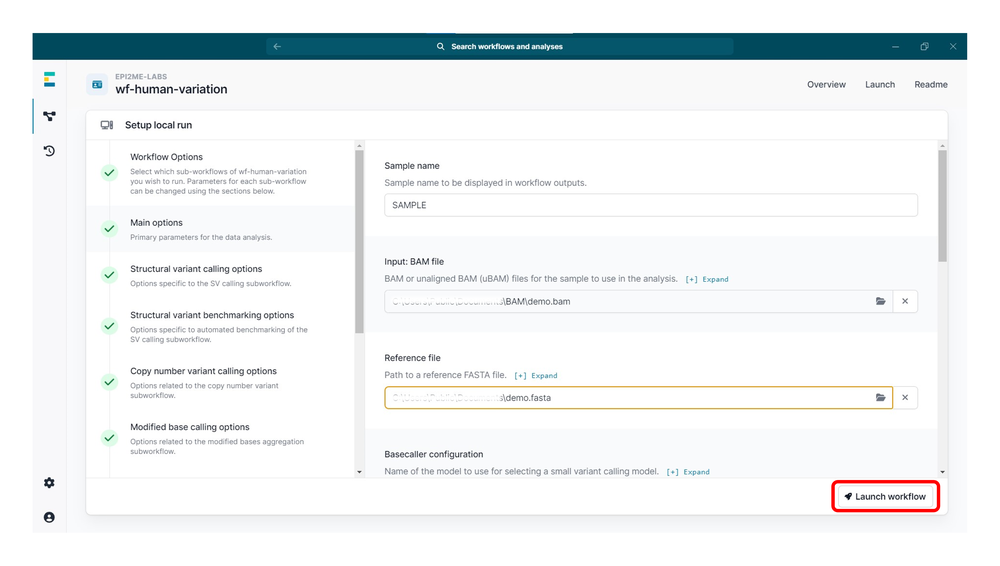Browse folder for Reference file
This screenshot has width=1000, height=566.
click(x=880, y=398)
